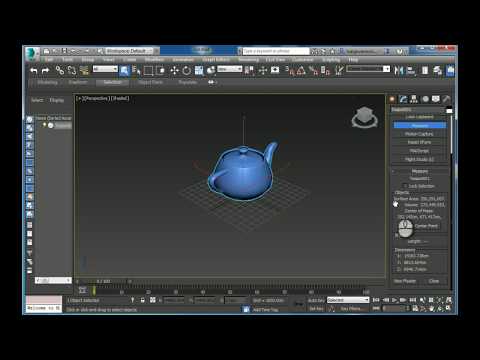The width and height of the screenshot is (480, 360).
Task: Open the Named Selection Sets dropdown
Action: pos(368,69)
